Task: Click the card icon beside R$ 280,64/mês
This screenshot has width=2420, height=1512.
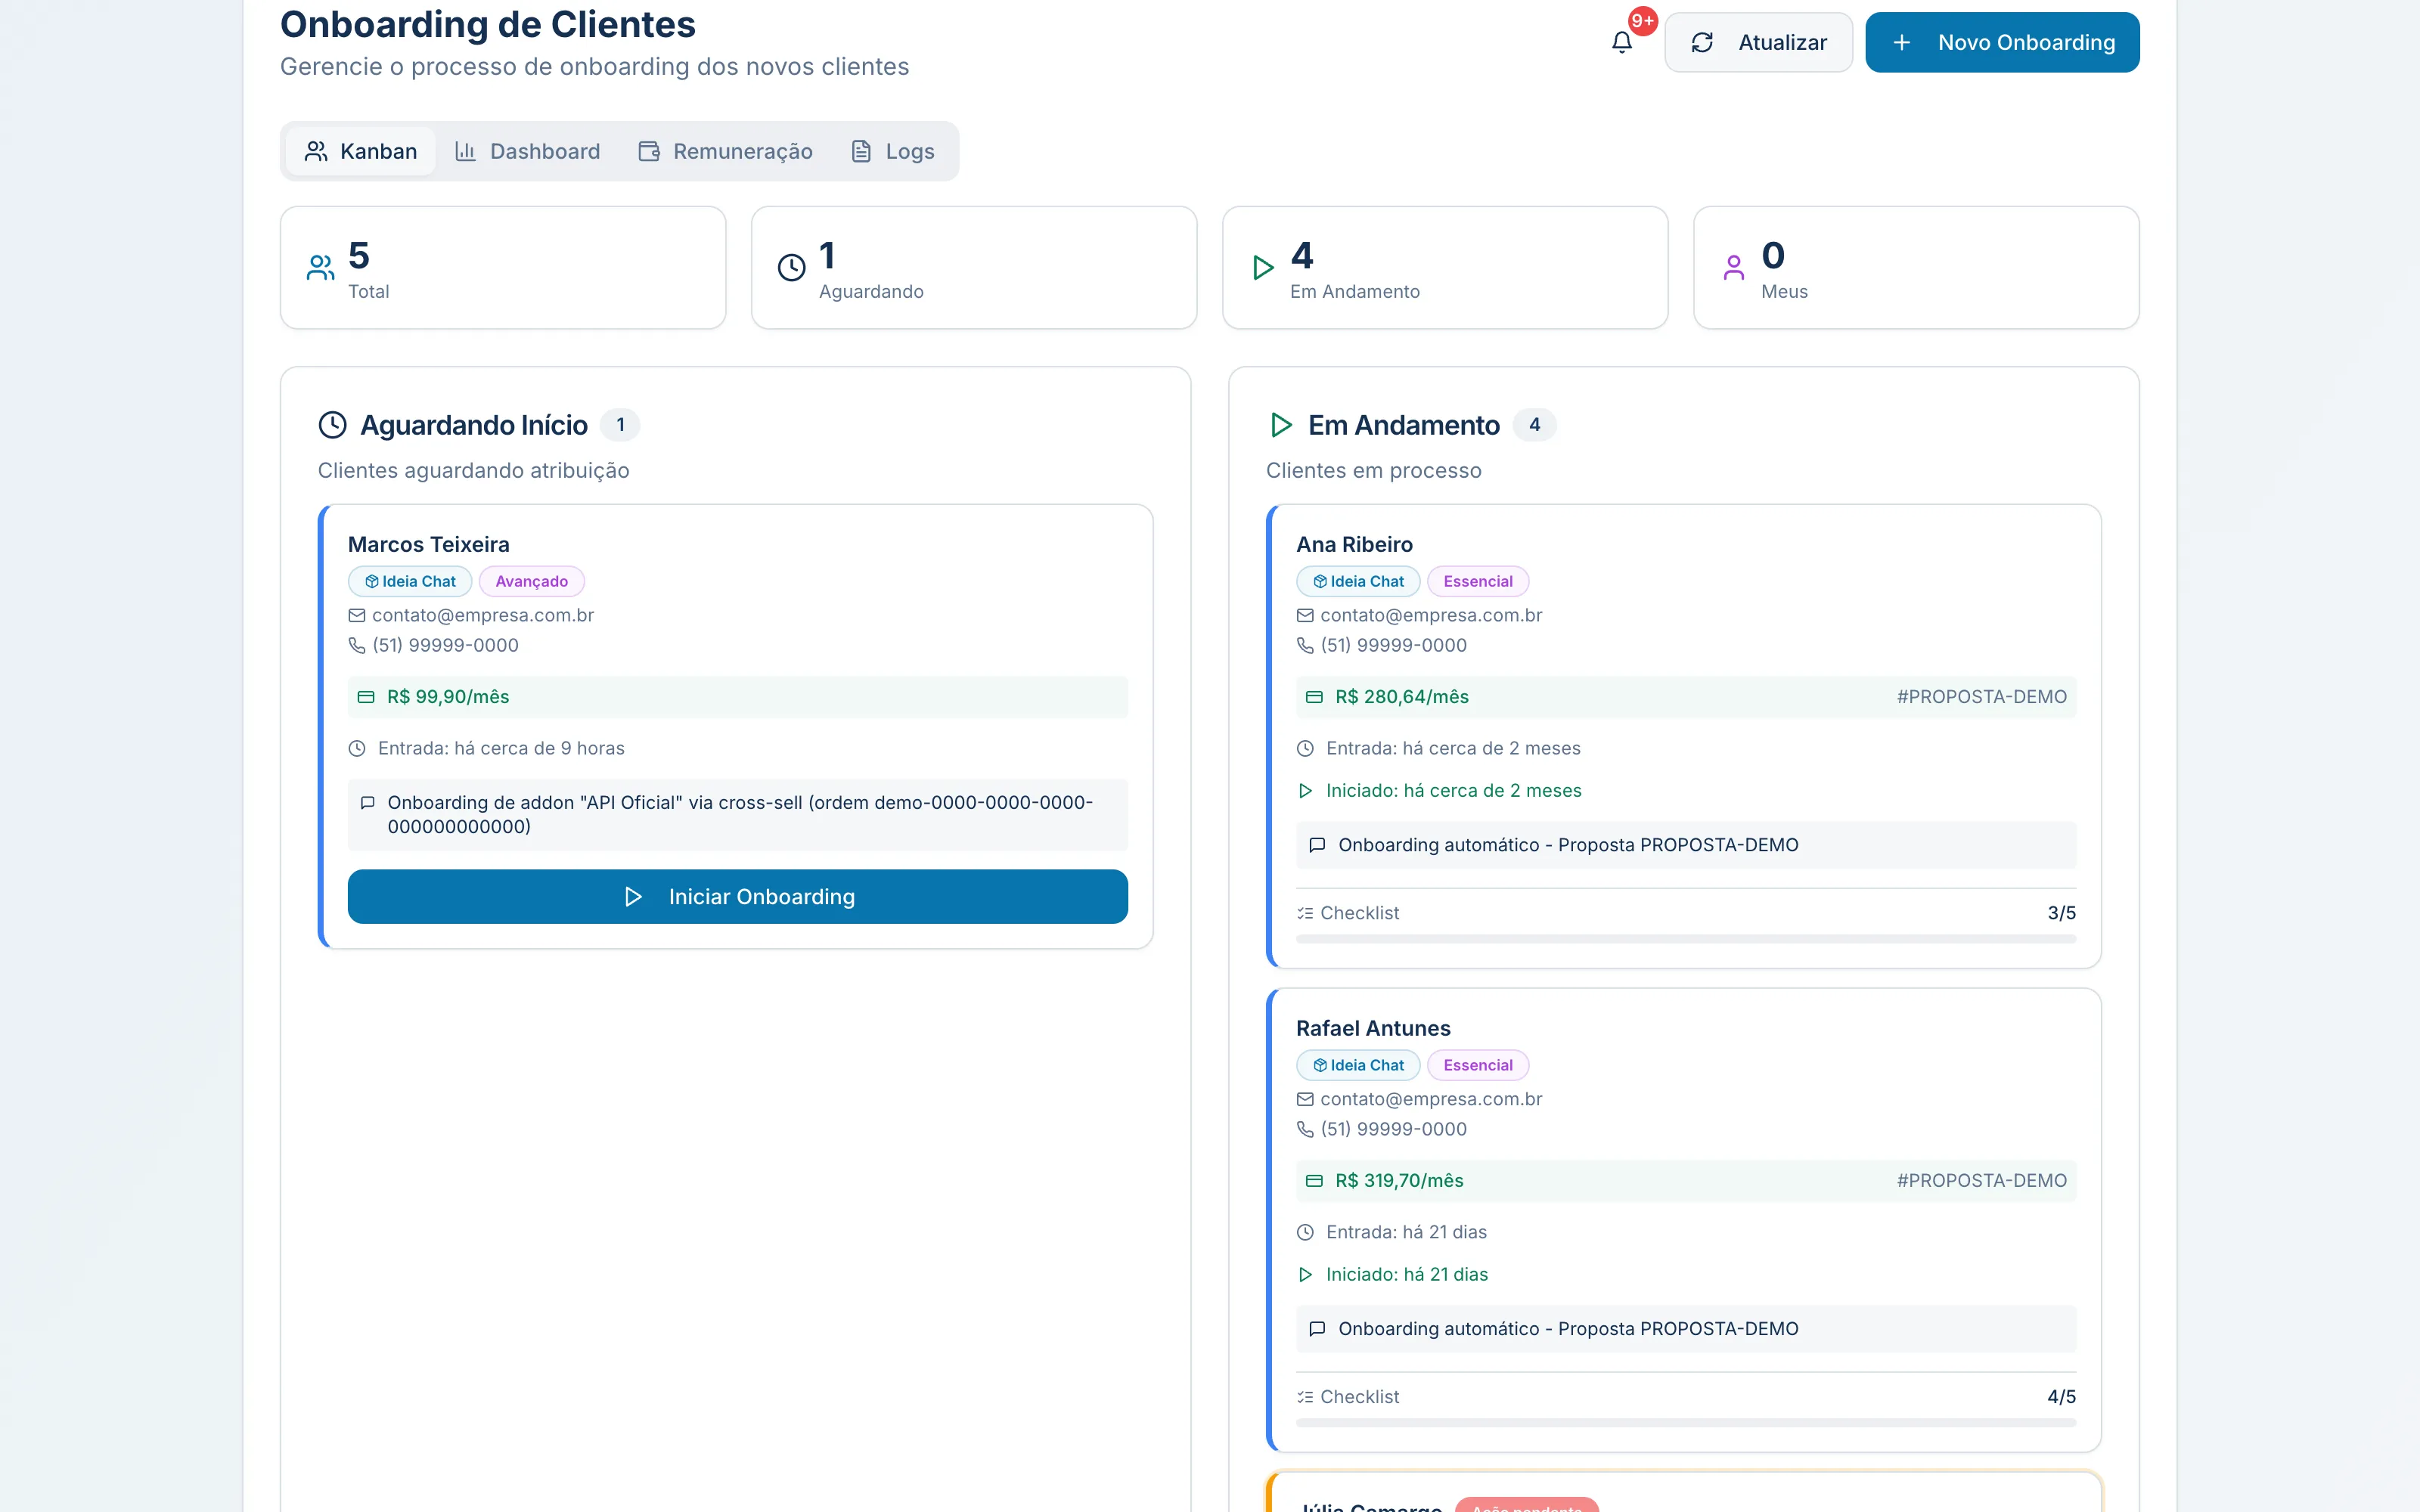Action: point(1314,697)
